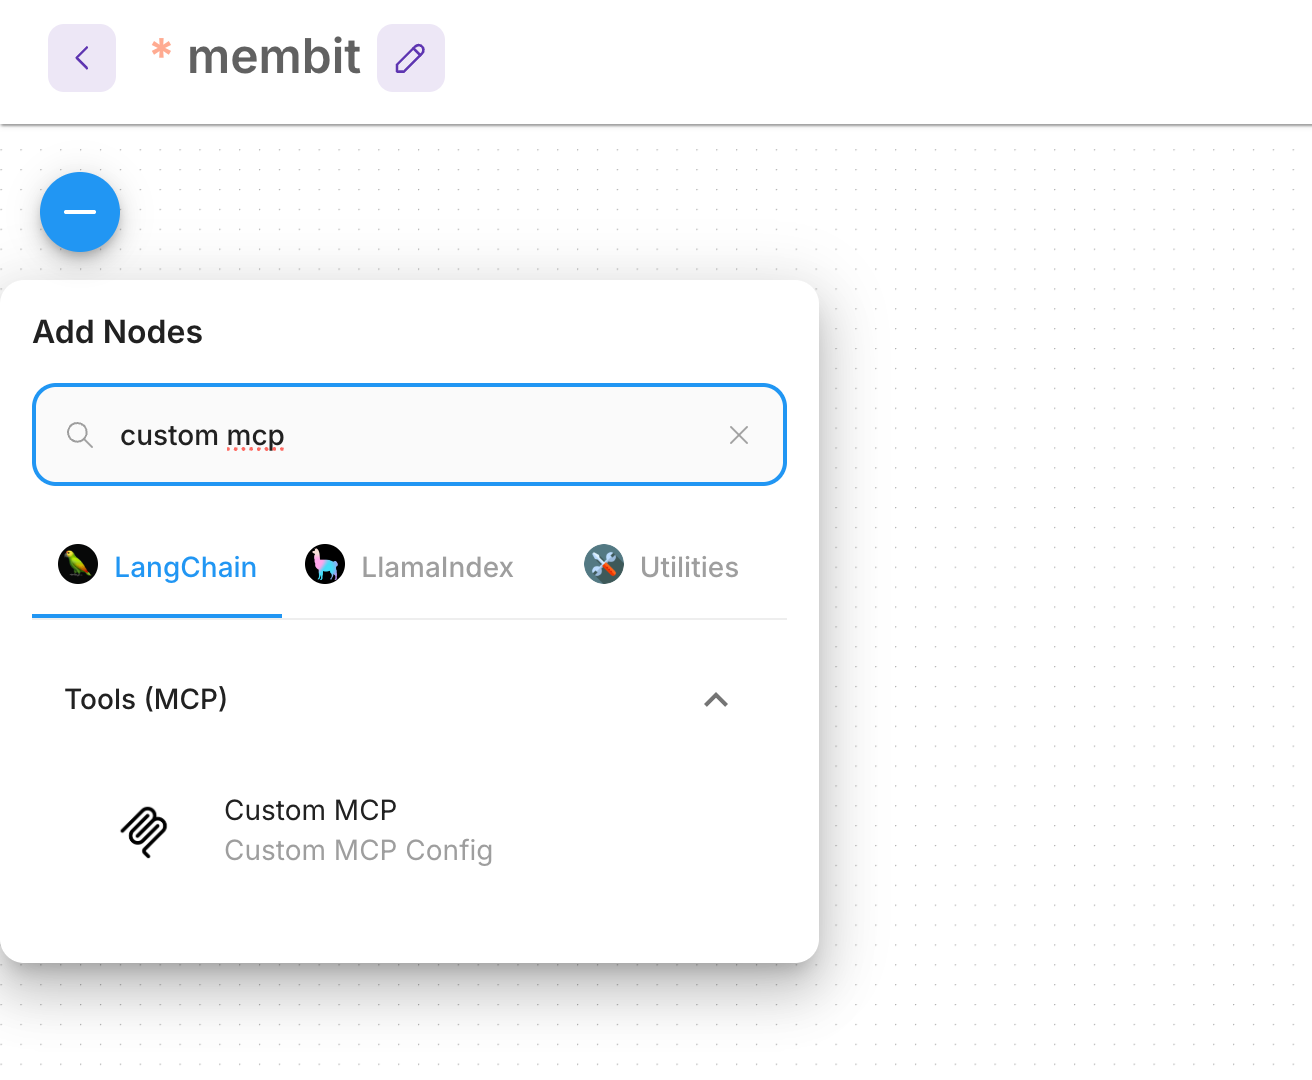Open the rename editor via the pencil icon
This screenshot has width=1312, height=1080.
pyautogui.click(x=410, y=58)
